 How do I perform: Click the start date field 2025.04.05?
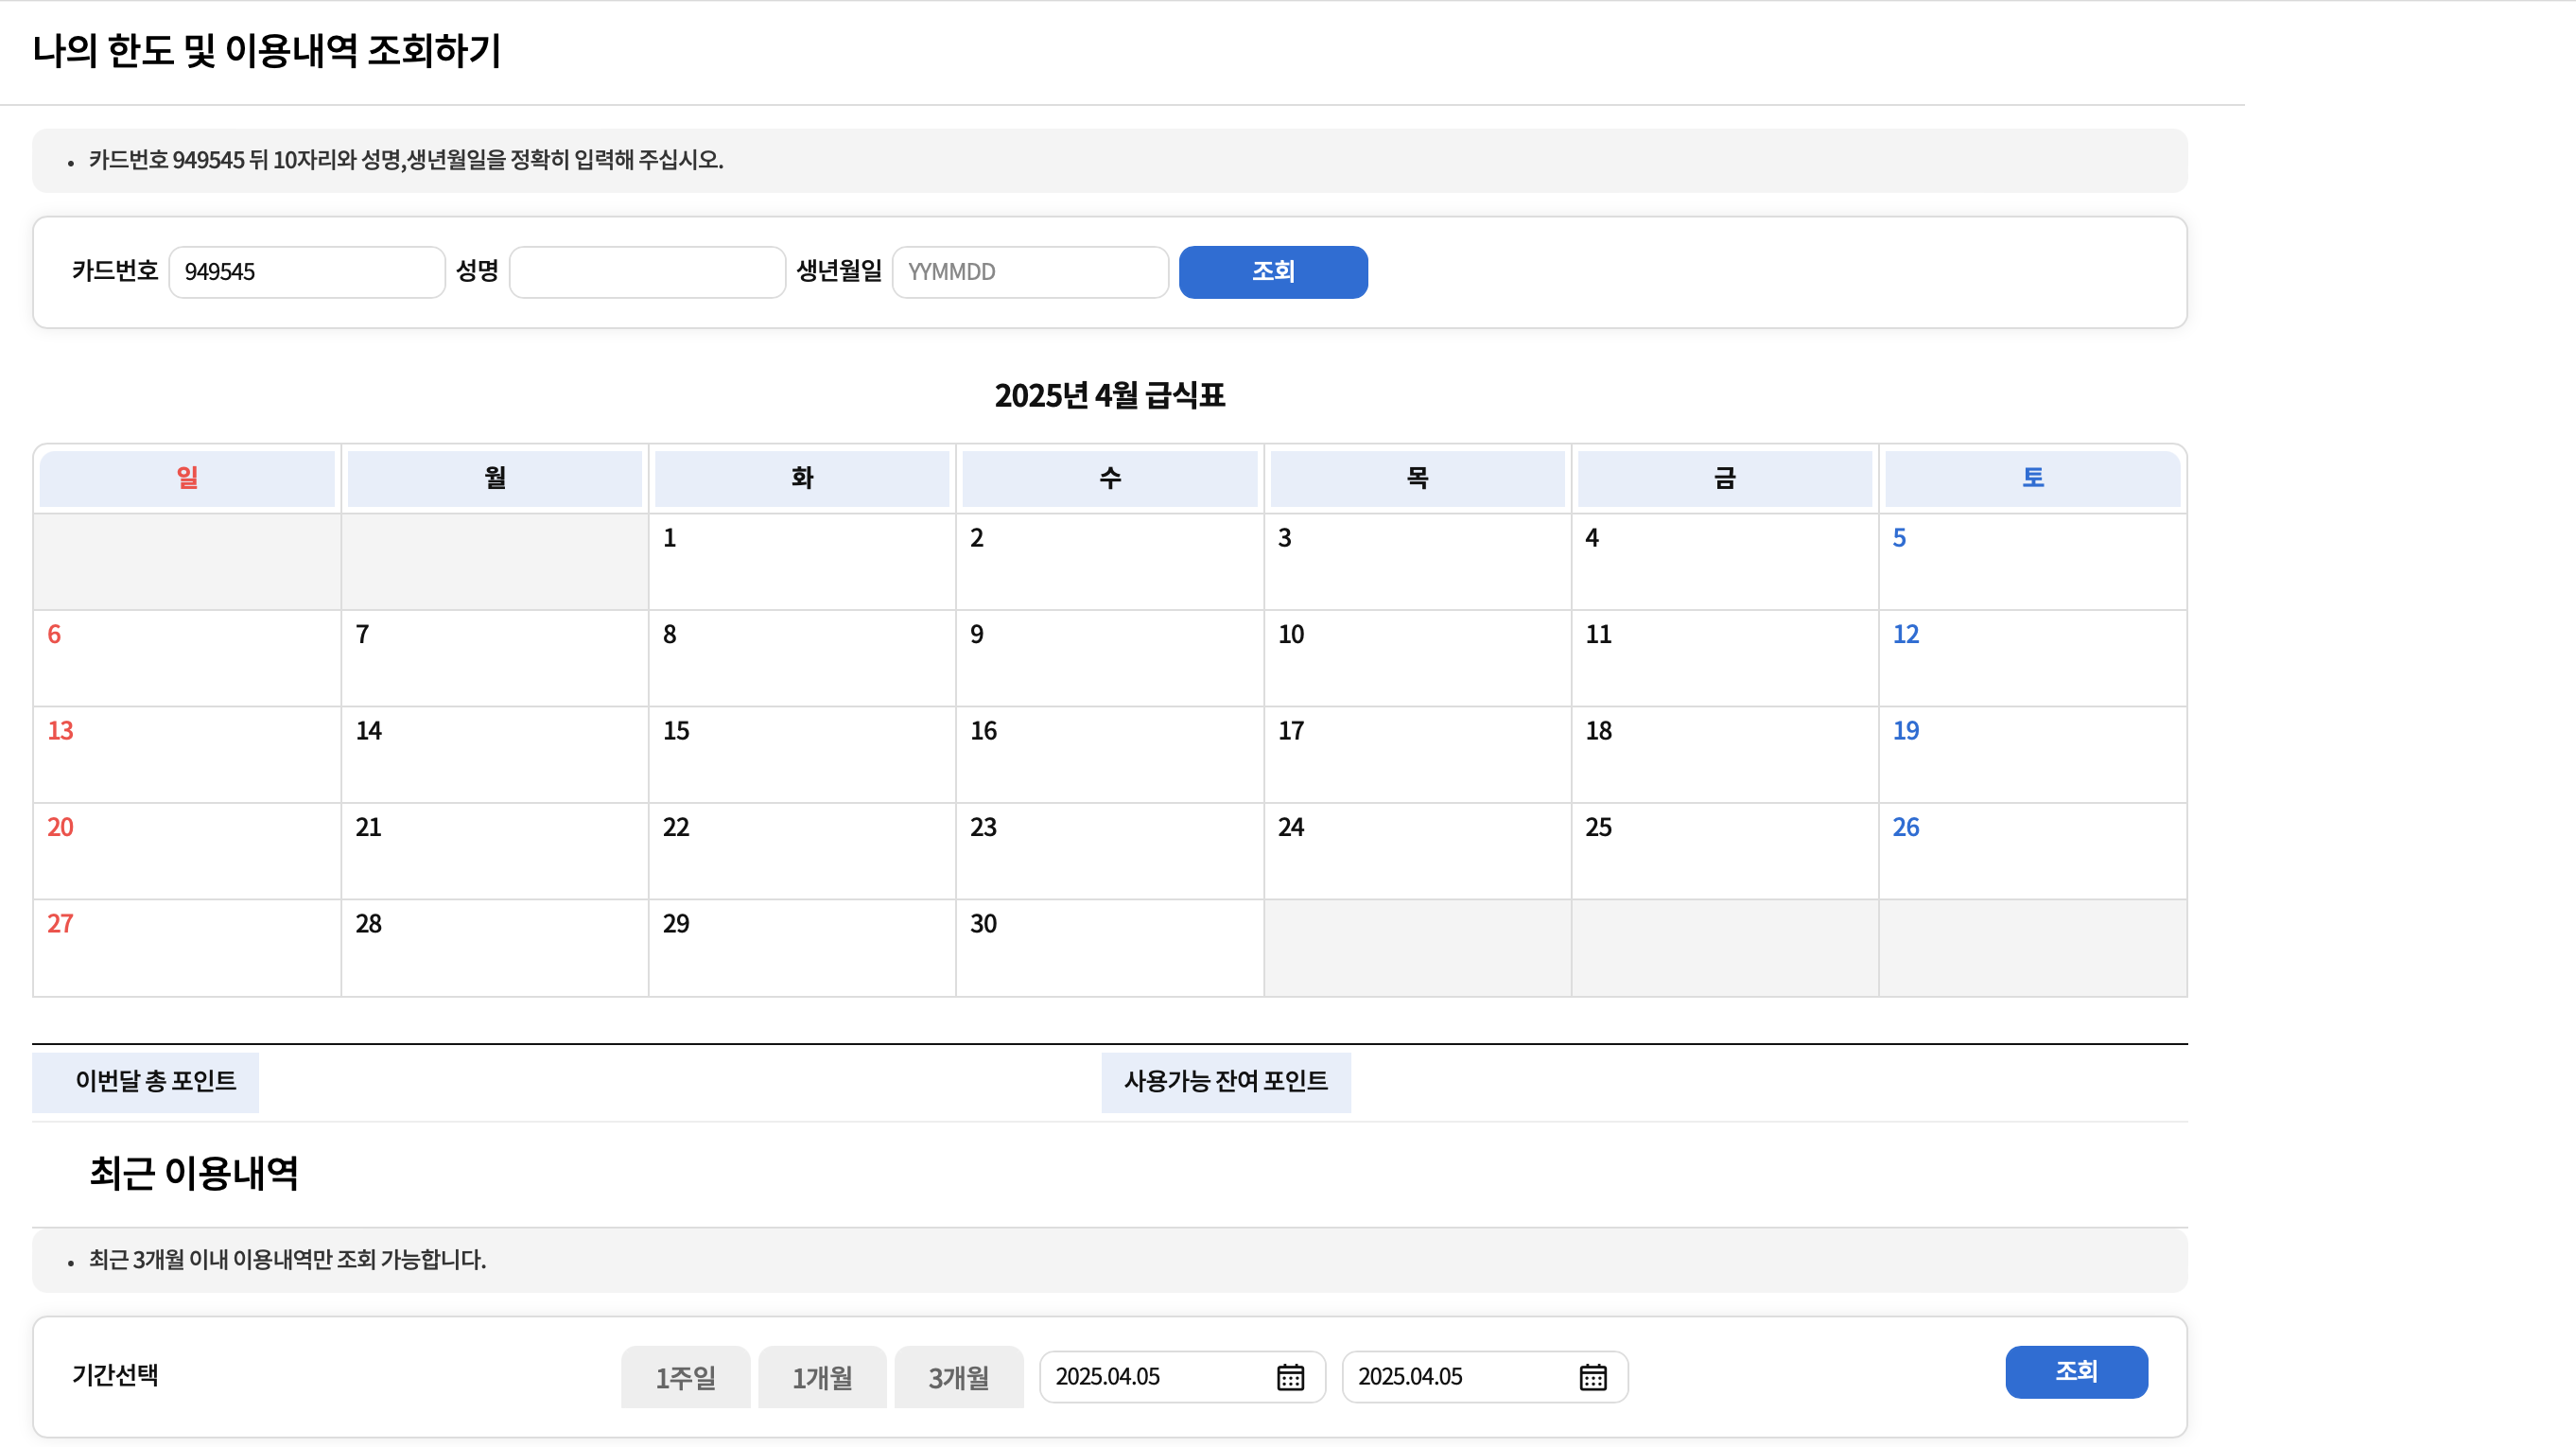(x=1182, y=1377)
